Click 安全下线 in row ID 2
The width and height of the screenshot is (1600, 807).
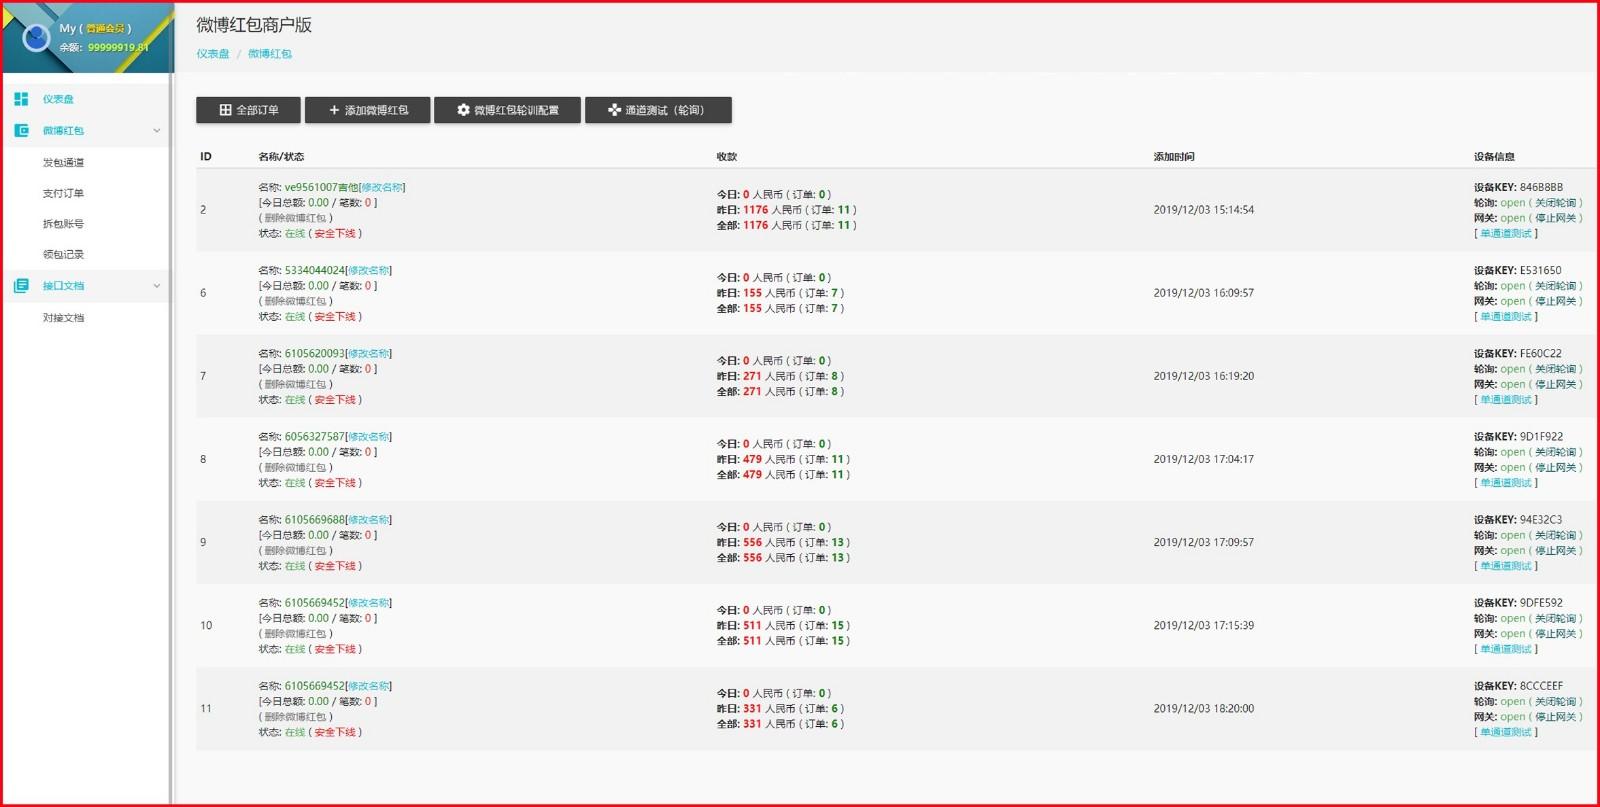click(x=335, y=233)
